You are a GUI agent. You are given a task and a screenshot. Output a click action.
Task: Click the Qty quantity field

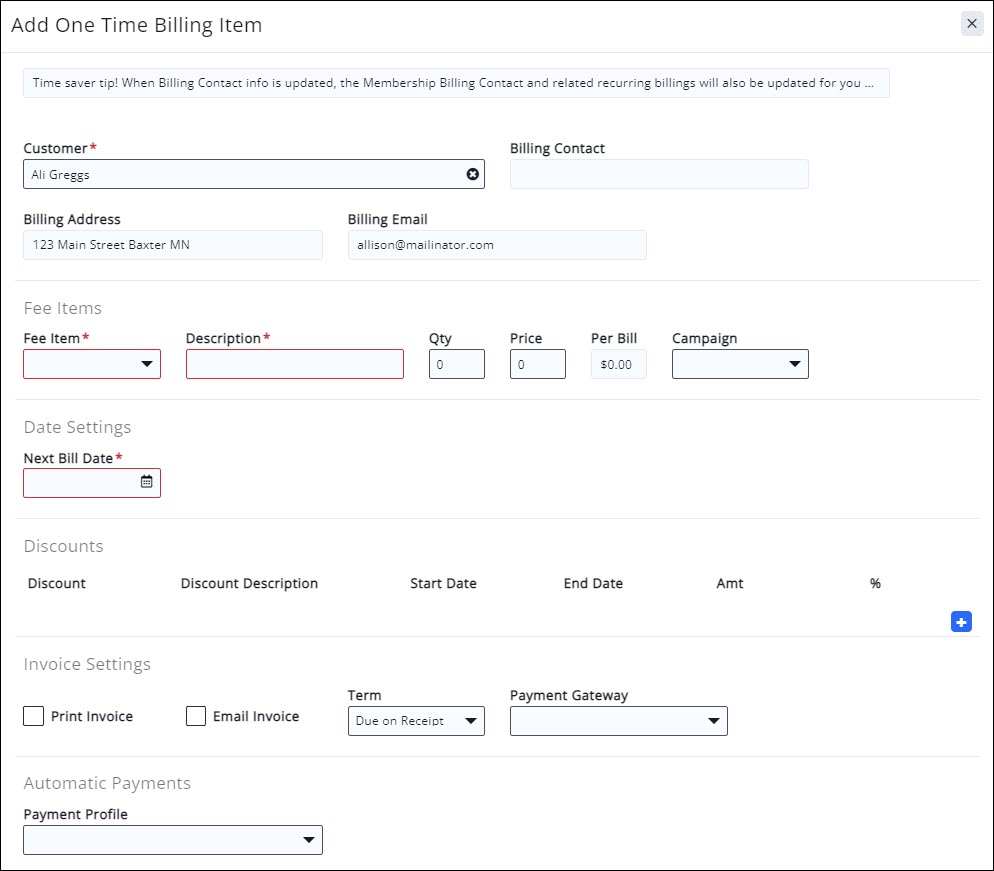click(x=457, y=364)
